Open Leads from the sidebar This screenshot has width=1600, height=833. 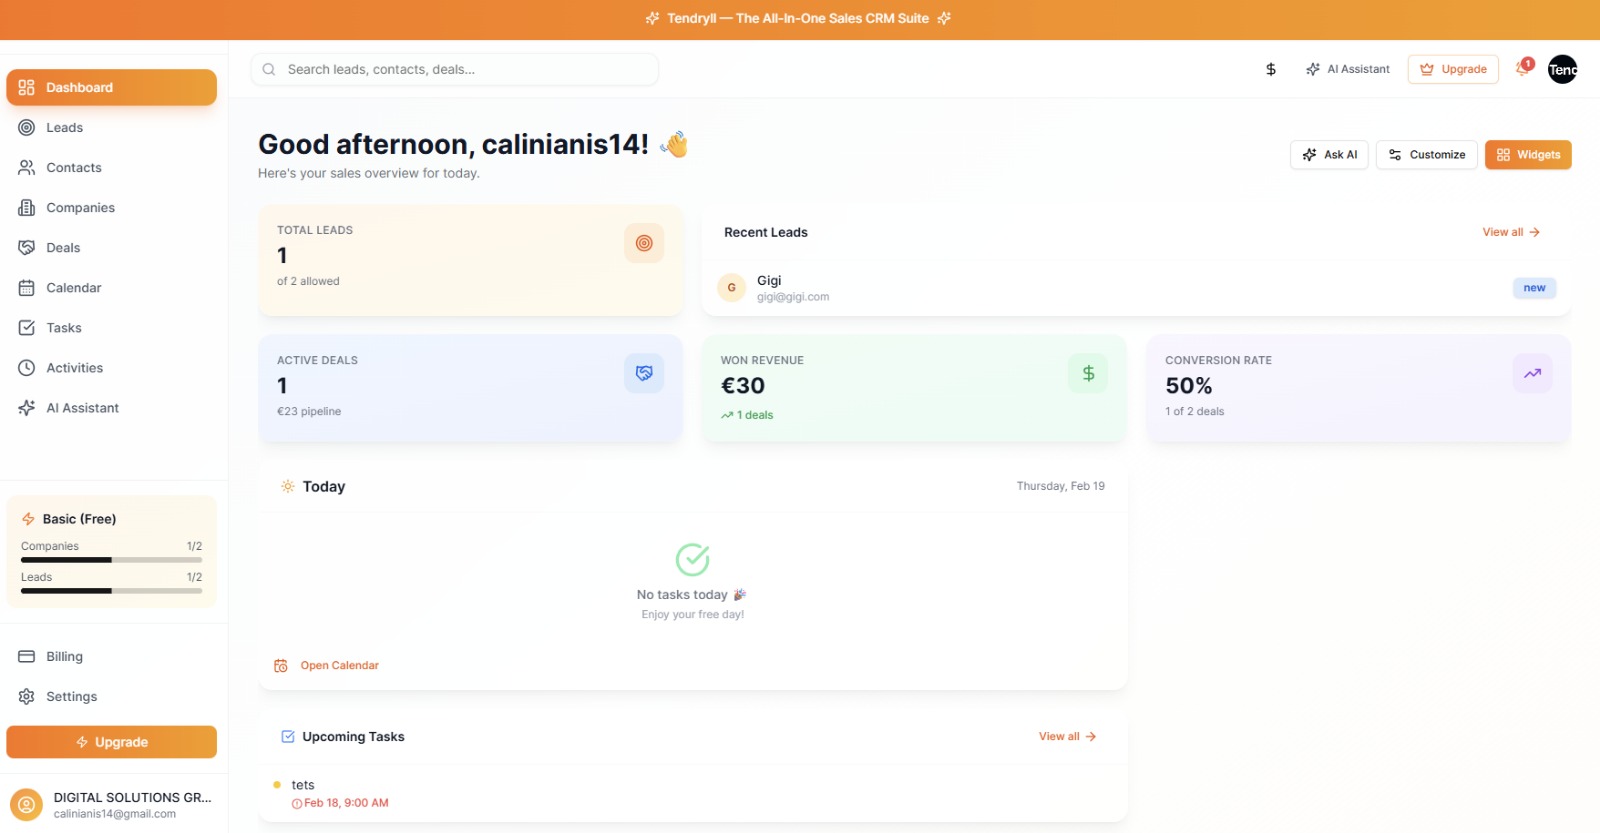tap(64, 128)
